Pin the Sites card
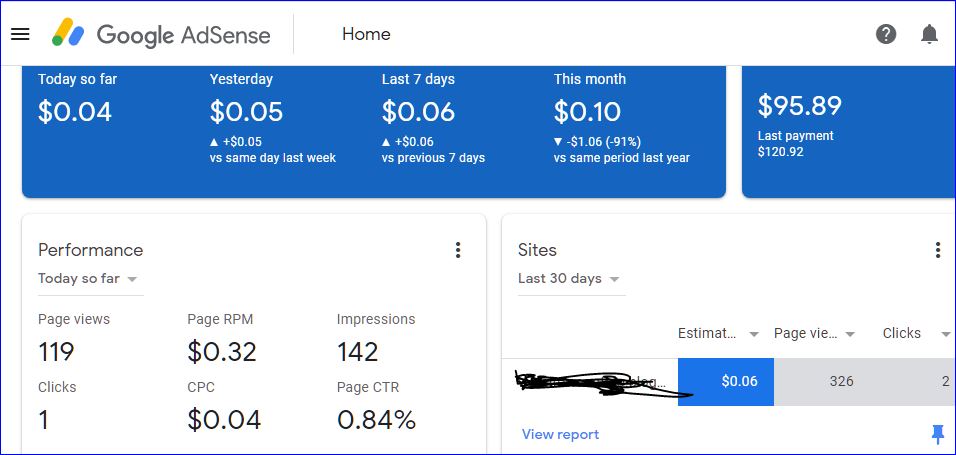 tap(938, 434)
